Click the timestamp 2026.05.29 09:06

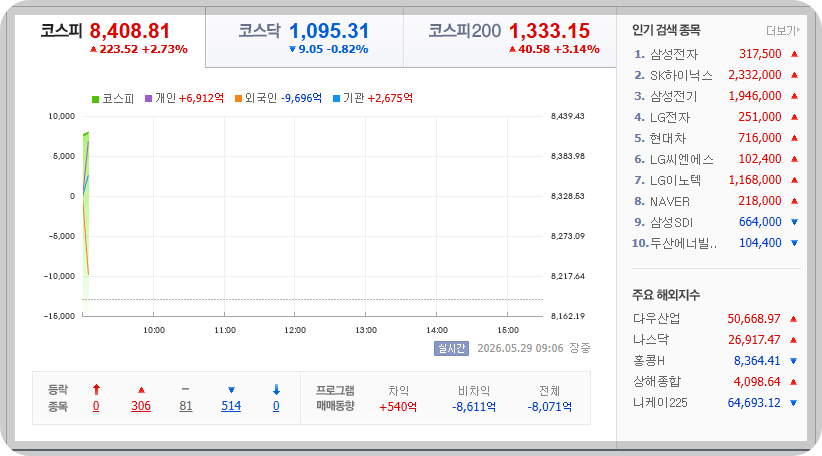pyautogui.click(x=520, y=349)
